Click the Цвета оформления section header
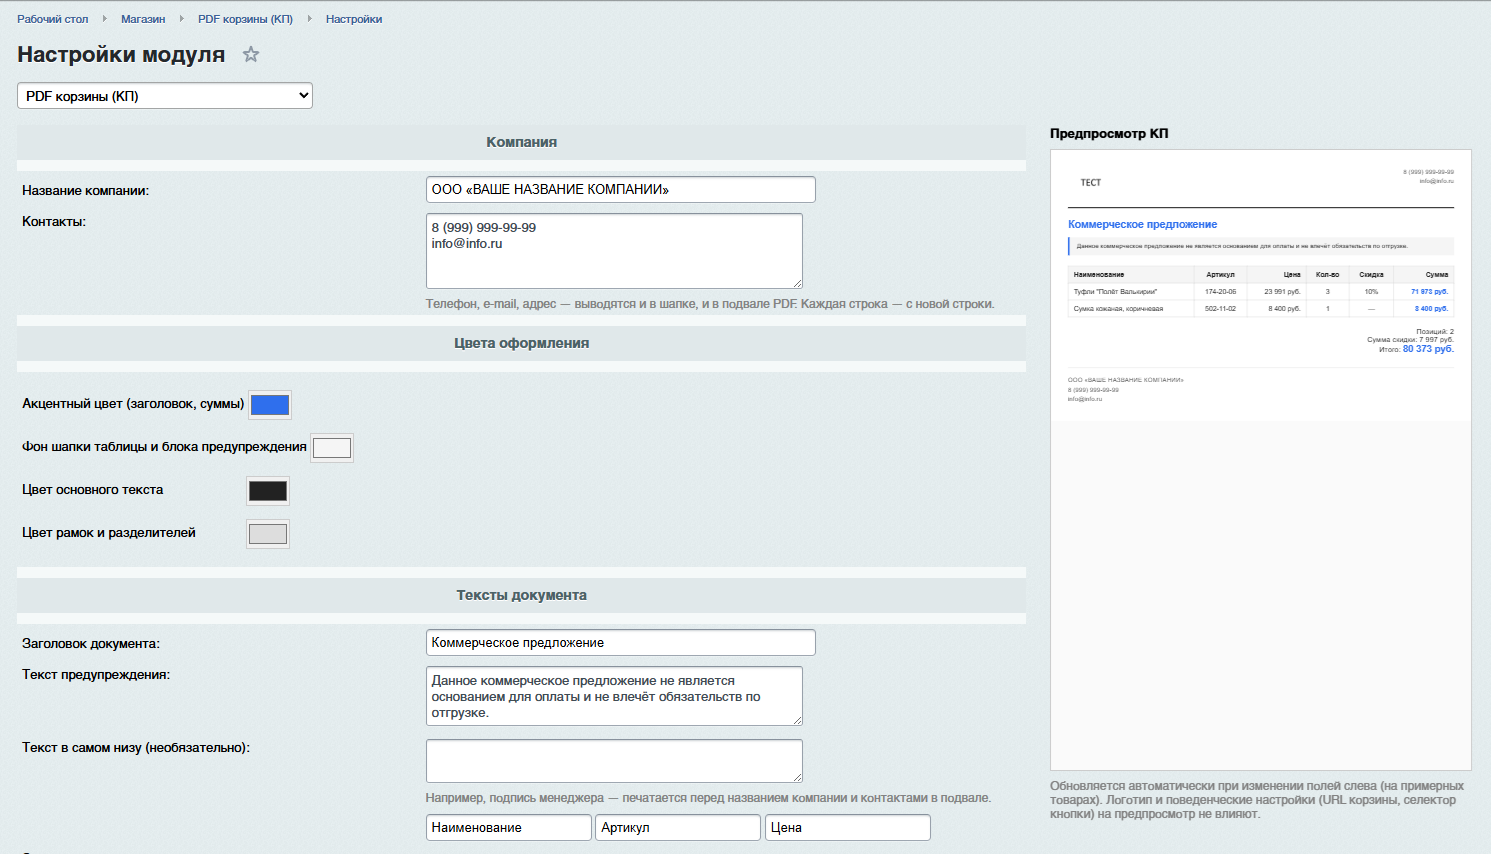1491x854 pixels. point(521,343)
